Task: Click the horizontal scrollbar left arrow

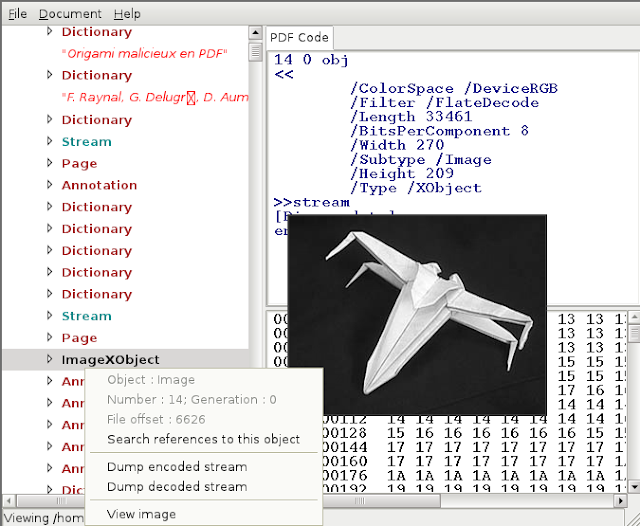Action: tap(9, 501)
